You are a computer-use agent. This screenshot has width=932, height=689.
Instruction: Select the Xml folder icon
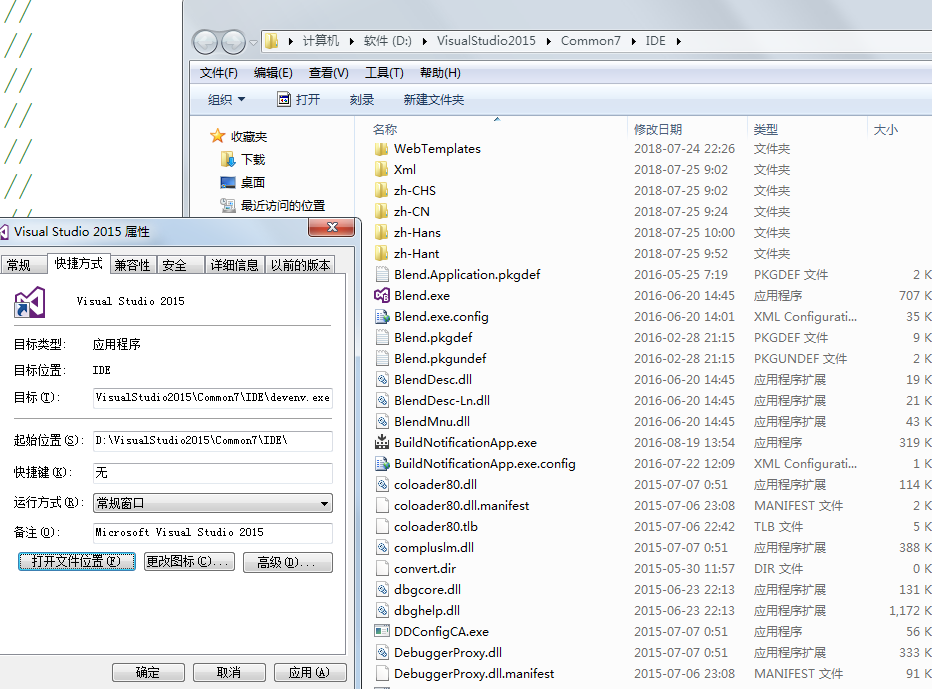coord(382,169)
